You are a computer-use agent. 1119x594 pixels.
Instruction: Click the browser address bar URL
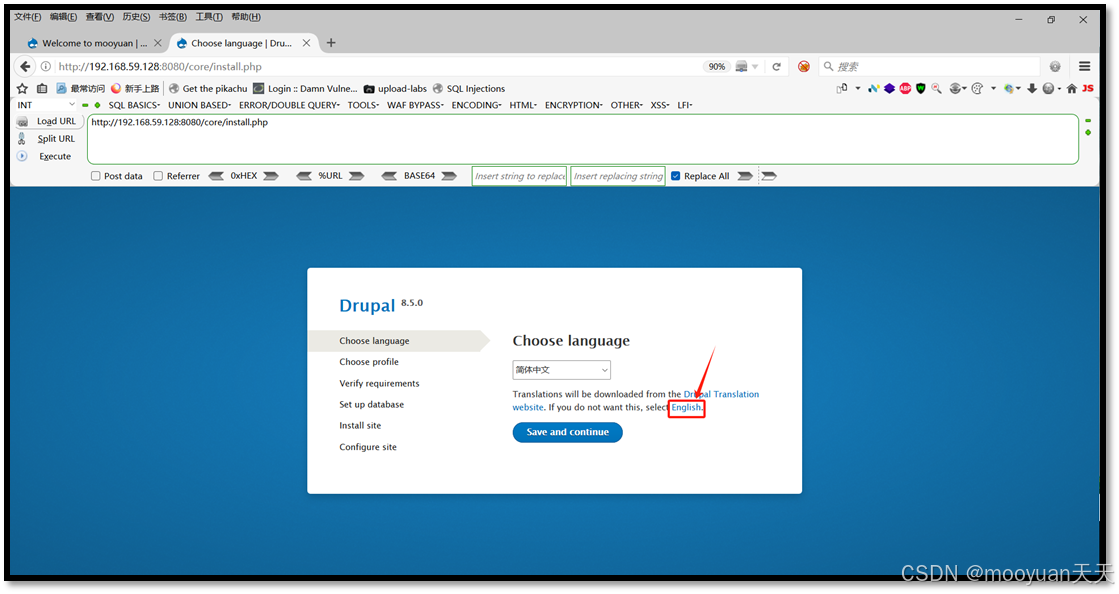click(160, 66)
